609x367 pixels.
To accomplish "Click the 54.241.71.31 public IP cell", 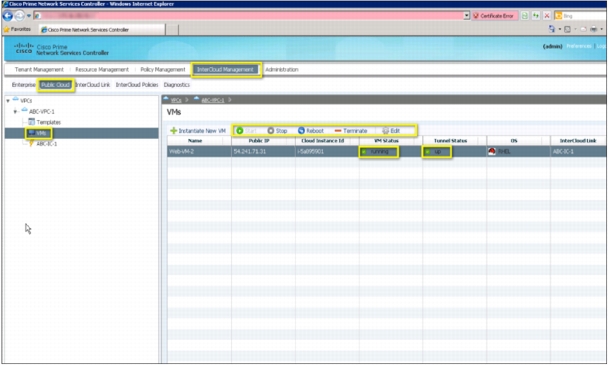I will pos(263,151).
